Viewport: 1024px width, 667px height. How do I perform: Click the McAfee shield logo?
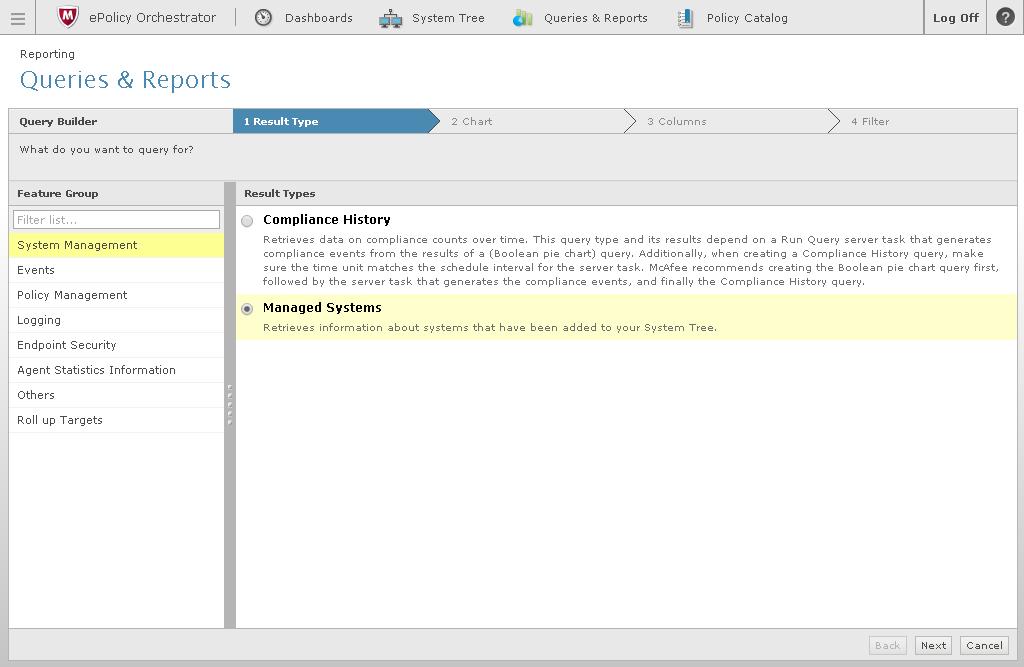[x=68, y=17]
